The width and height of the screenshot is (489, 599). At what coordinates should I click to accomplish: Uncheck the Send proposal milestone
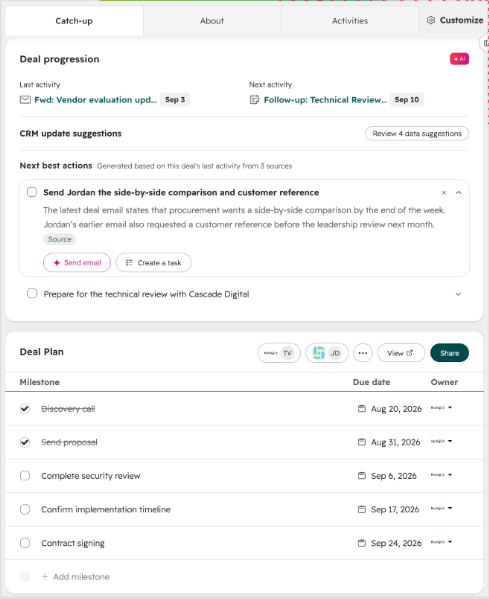(25, 442)
